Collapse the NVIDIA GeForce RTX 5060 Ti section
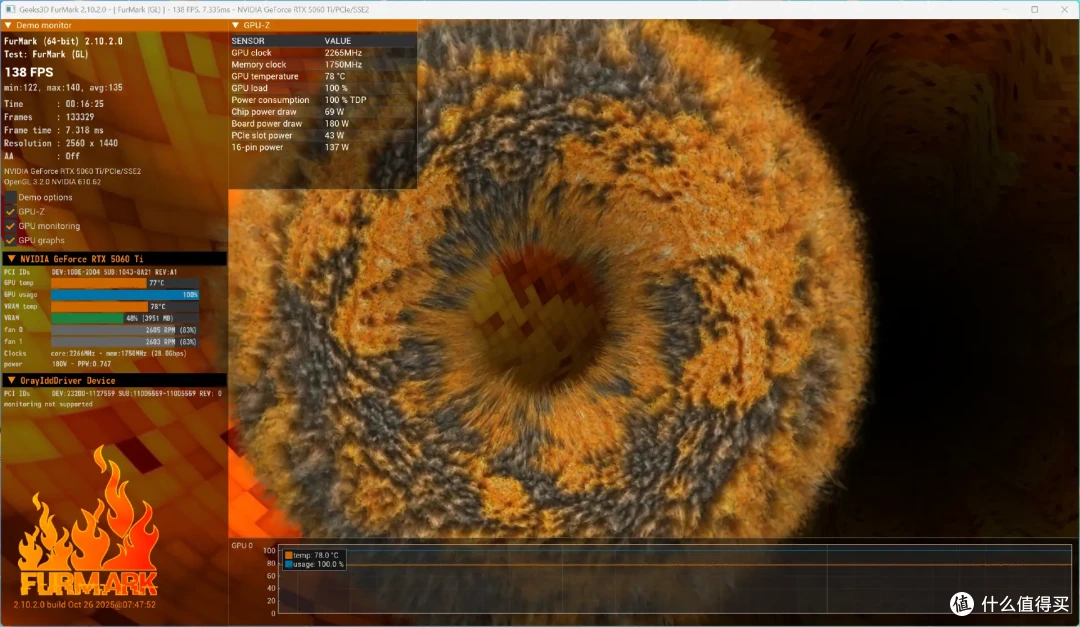The width and height of the screenshot is (1080, 627). coord(11,259)
